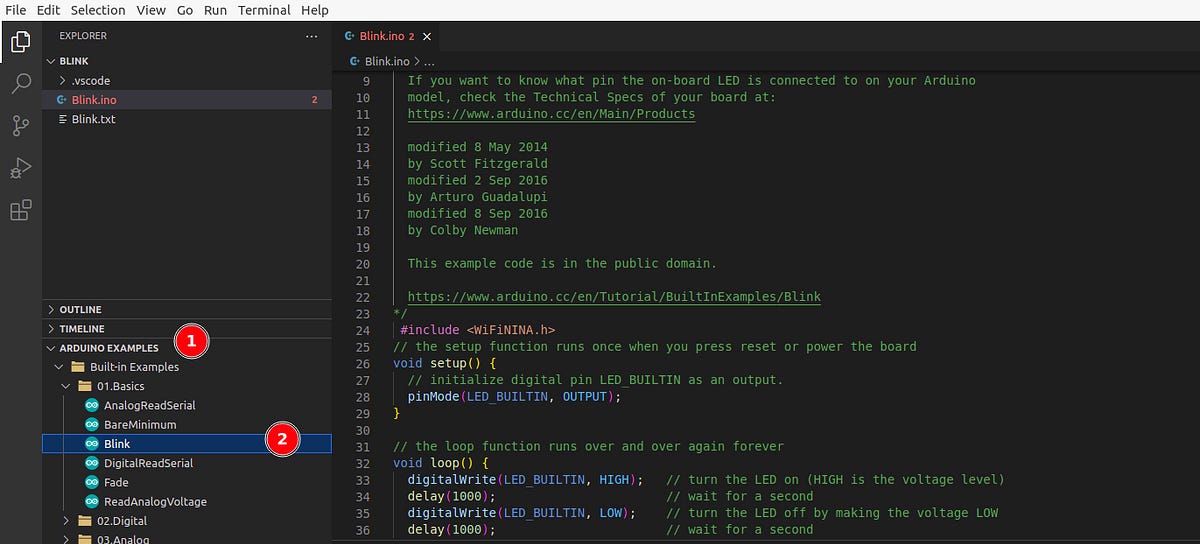1200x544 pixels.
Task: Open the Search view icon
Action: pos(20,84)
